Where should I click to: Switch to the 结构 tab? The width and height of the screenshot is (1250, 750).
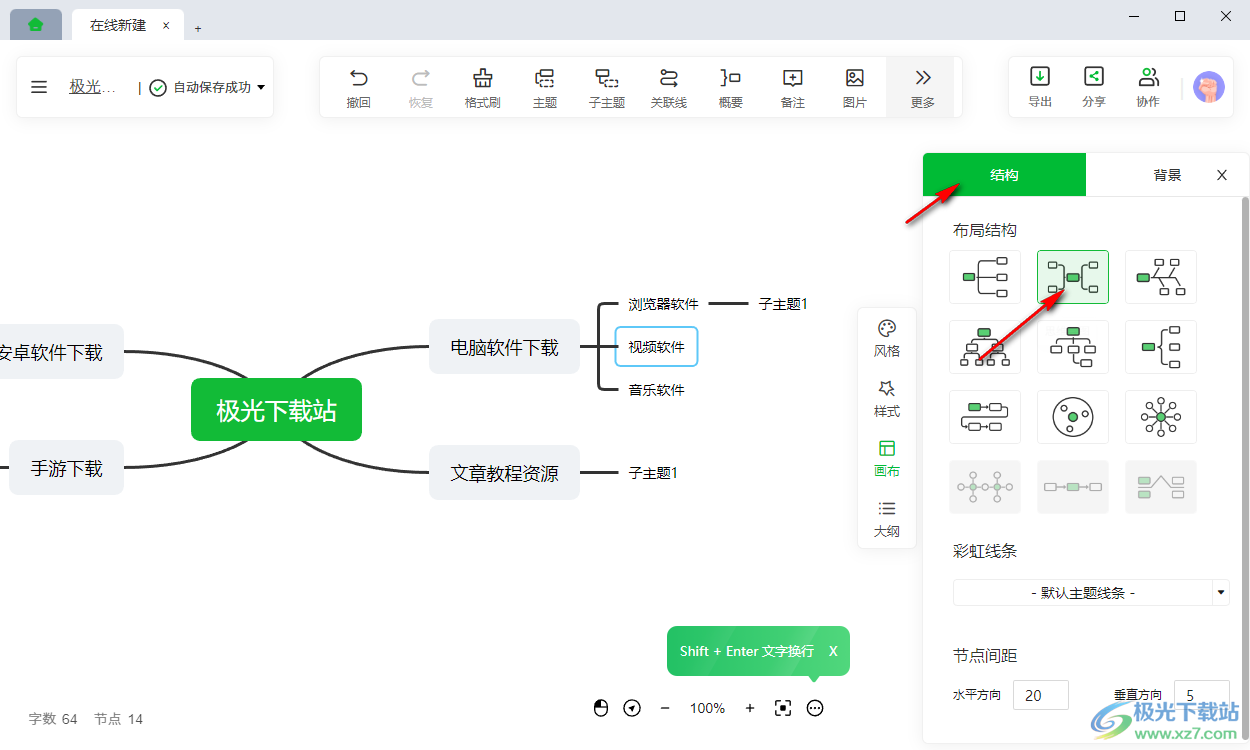pyautogui.click(x=1004, y=175)
